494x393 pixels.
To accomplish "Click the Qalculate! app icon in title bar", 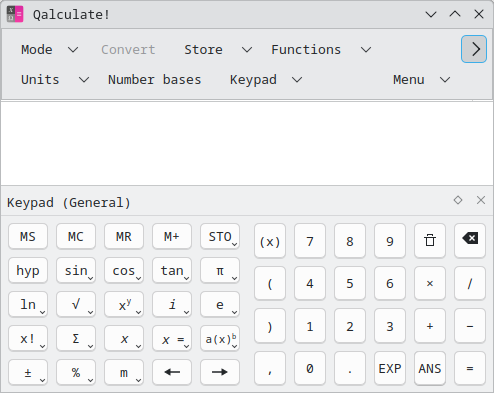I will point(15,14).
